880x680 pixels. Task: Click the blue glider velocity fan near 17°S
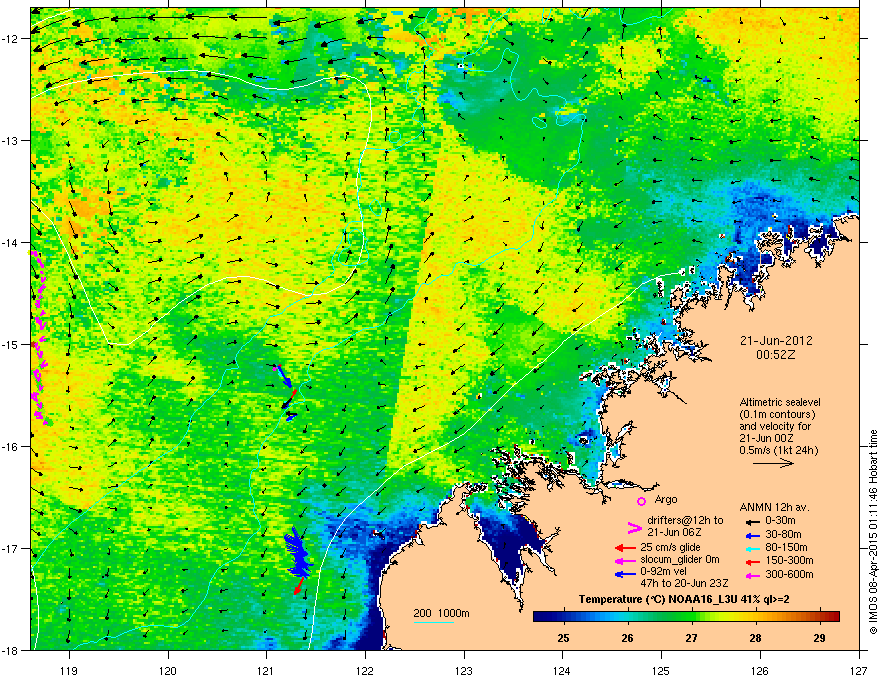297,554
